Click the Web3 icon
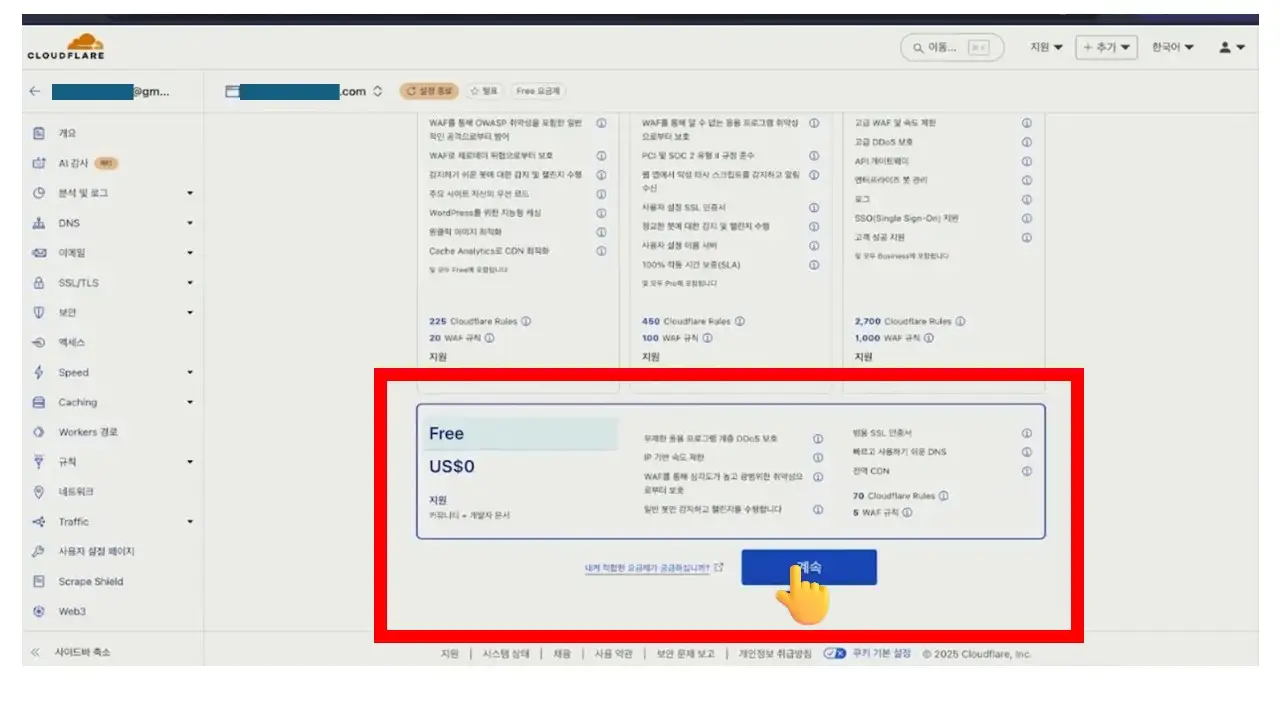The width and height of the screenshot is (1280, 720). [x=39, y=611]
